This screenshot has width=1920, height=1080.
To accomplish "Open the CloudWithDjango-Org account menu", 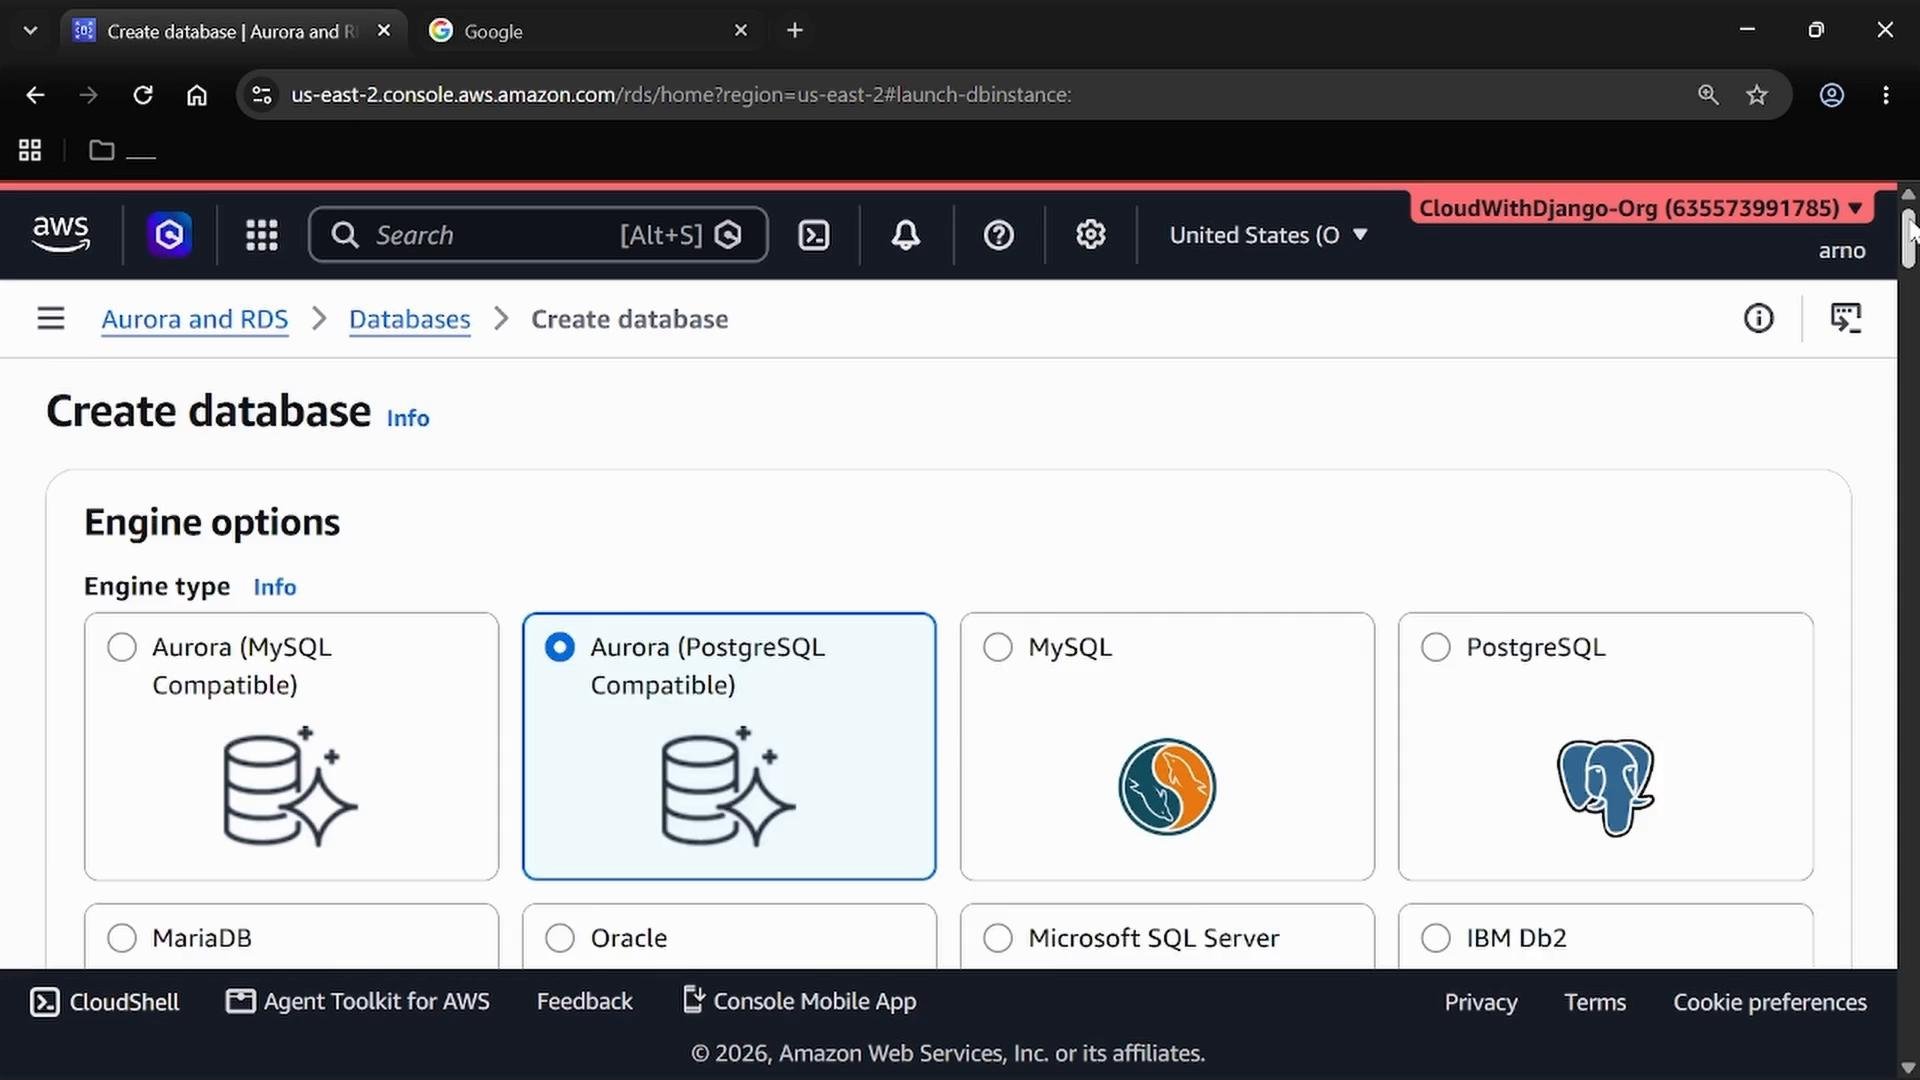I will coord(1641,208).
